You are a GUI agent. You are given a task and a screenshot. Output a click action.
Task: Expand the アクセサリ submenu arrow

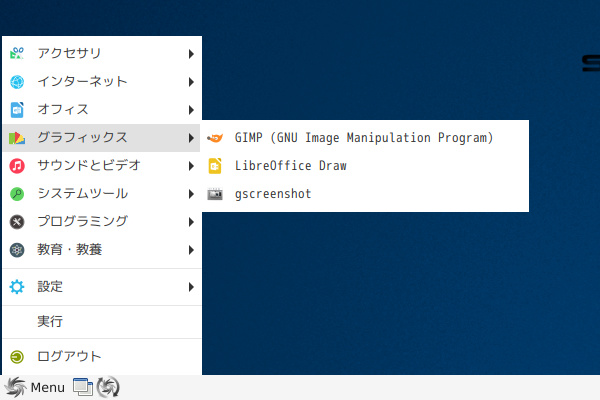(x=191, y=54)
